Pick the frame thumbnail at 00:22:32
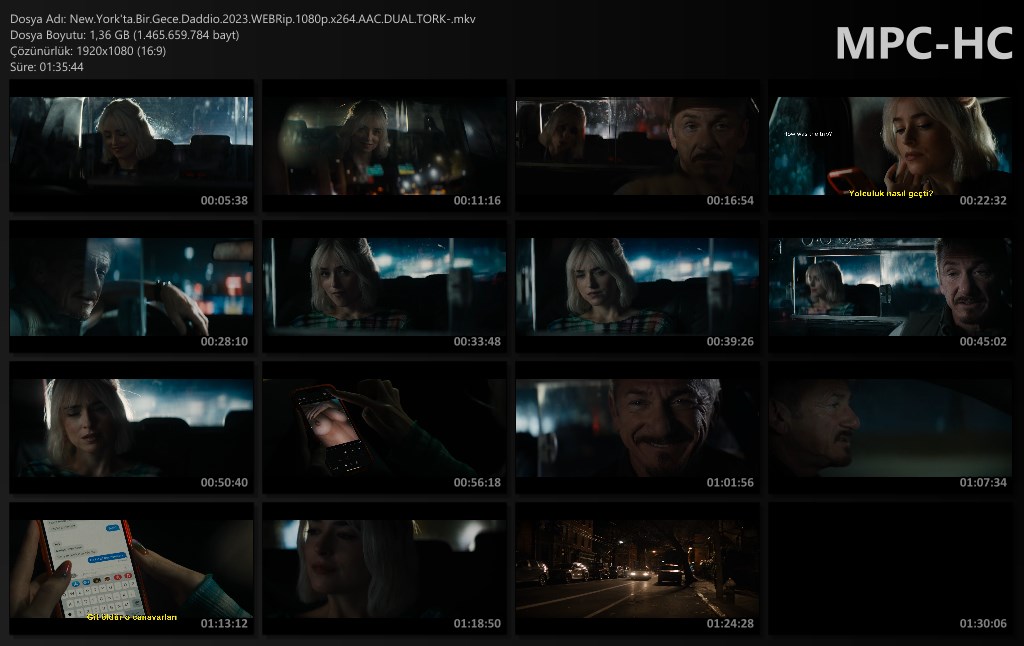Viewport: 1024px width, 646px height. pos(890,146)
